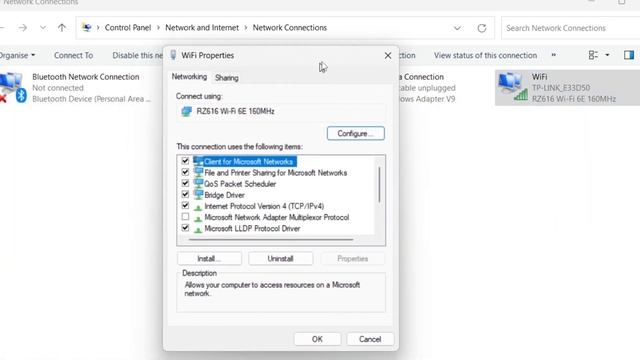
Task: Switch to the Sharing tab
Action: tap(227, 78)
